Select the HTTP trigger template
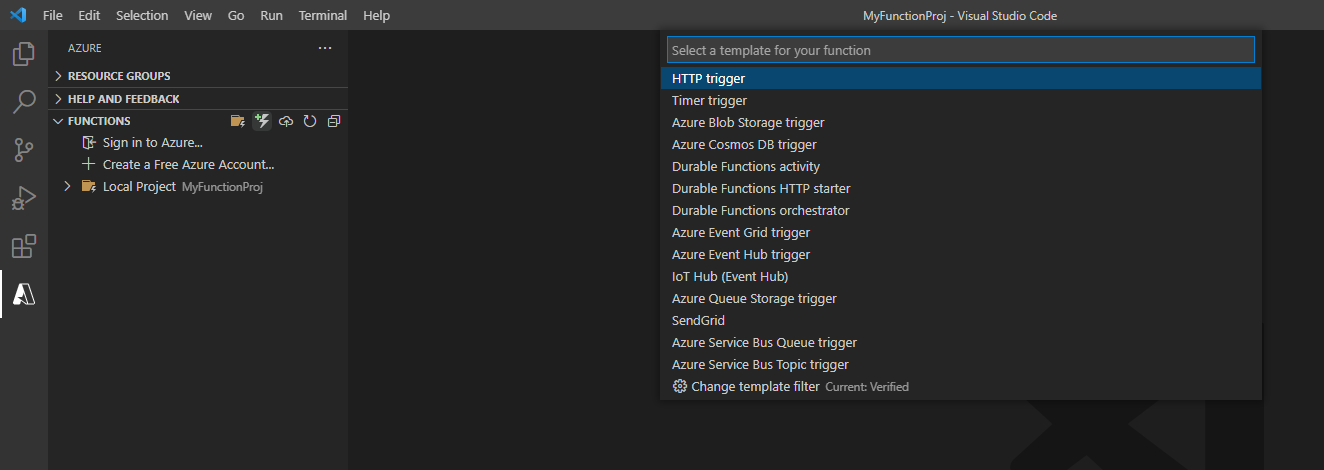Viewport: 1324px width, 470px height. point(960,78)
